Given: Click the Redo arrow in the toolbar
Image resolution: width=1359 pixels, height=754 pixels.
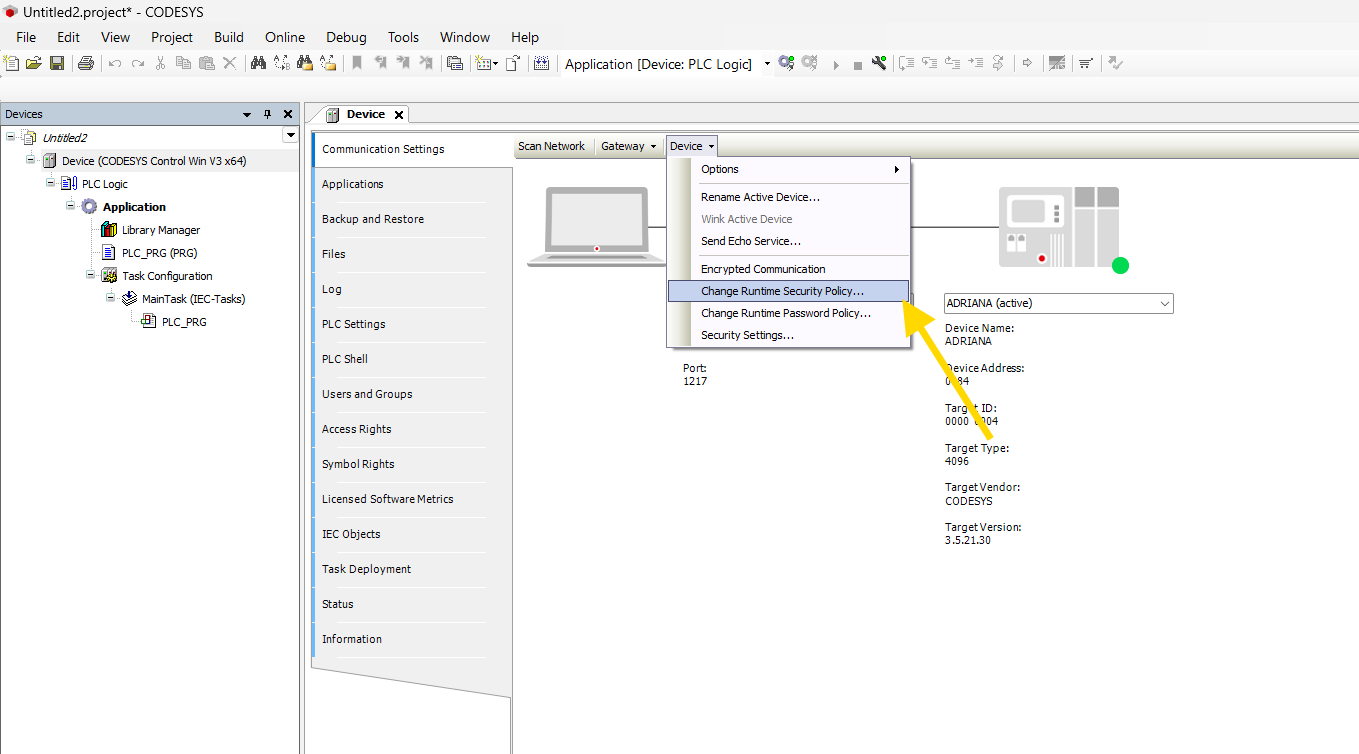Looking at the screenshot, I should (138, 63).
